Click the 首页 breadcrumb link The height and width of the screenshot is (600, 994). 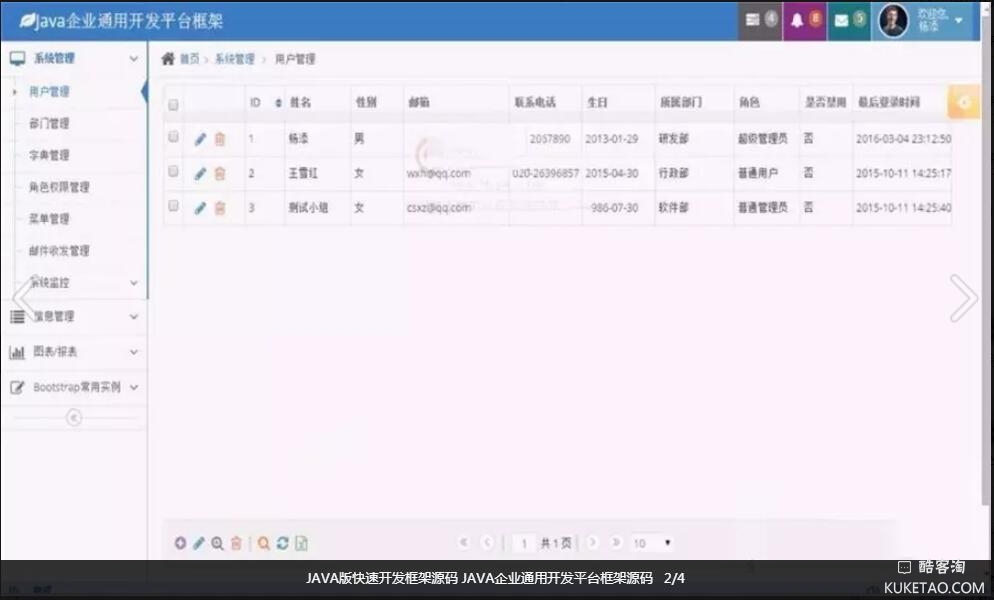tap(188, 59)
